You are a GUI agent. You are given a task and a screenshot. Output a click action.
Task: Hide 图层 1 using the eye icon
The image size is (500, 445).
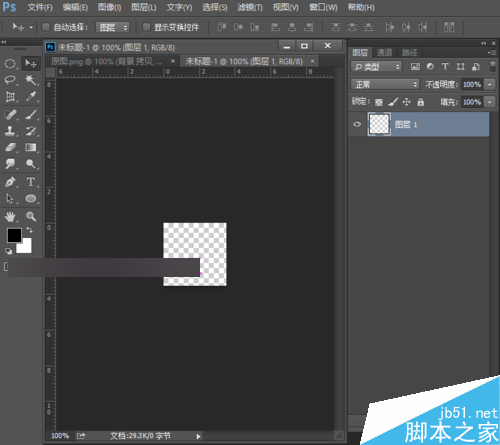357,124
